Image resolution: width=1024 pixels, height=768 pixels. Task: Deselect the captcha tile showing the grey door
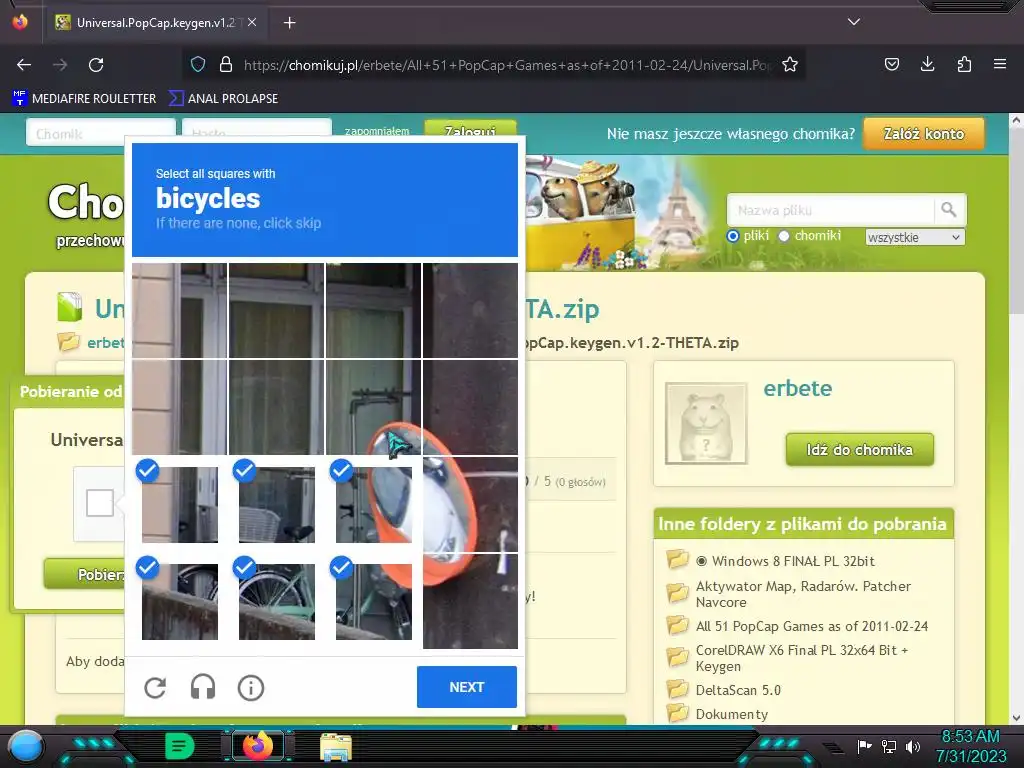(180, 504)
